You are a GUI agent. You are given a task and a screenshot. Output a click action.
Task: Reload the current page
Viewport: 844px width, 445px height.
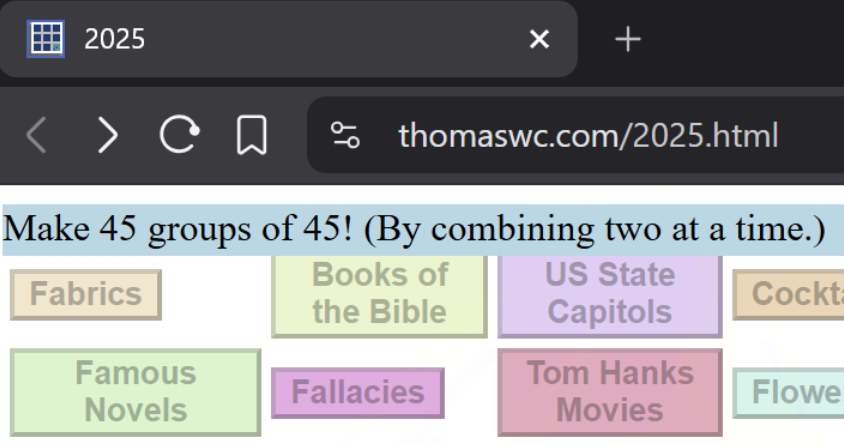click(x=179, y=135)
